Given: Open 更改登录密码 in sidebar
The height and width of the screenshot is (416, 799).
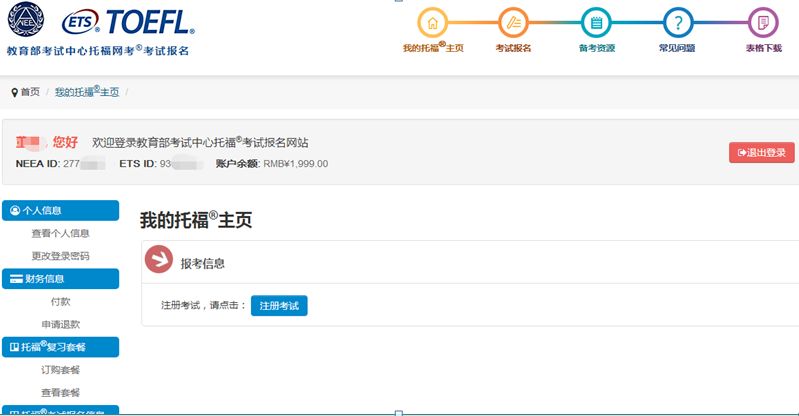Looking at the screenshot, I should pyautogui.click(x=60, y=256).
